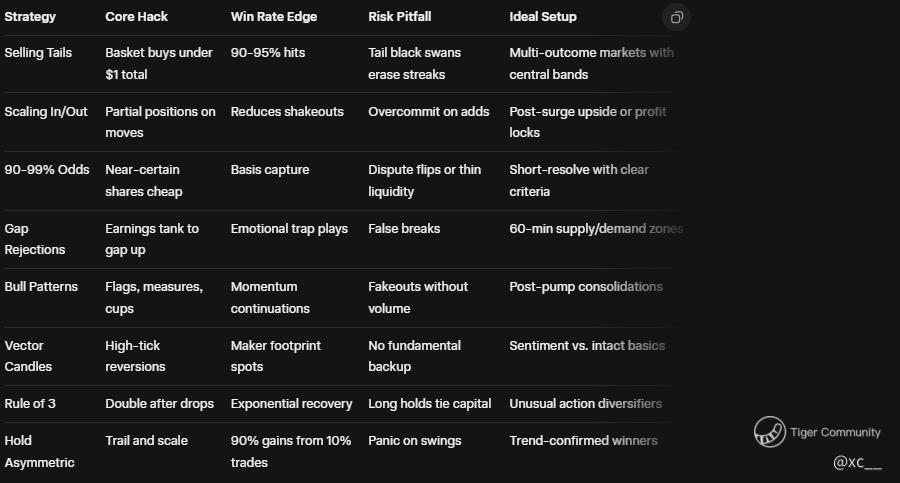
Task: Click the Core Hack column header
Action: 137,17
